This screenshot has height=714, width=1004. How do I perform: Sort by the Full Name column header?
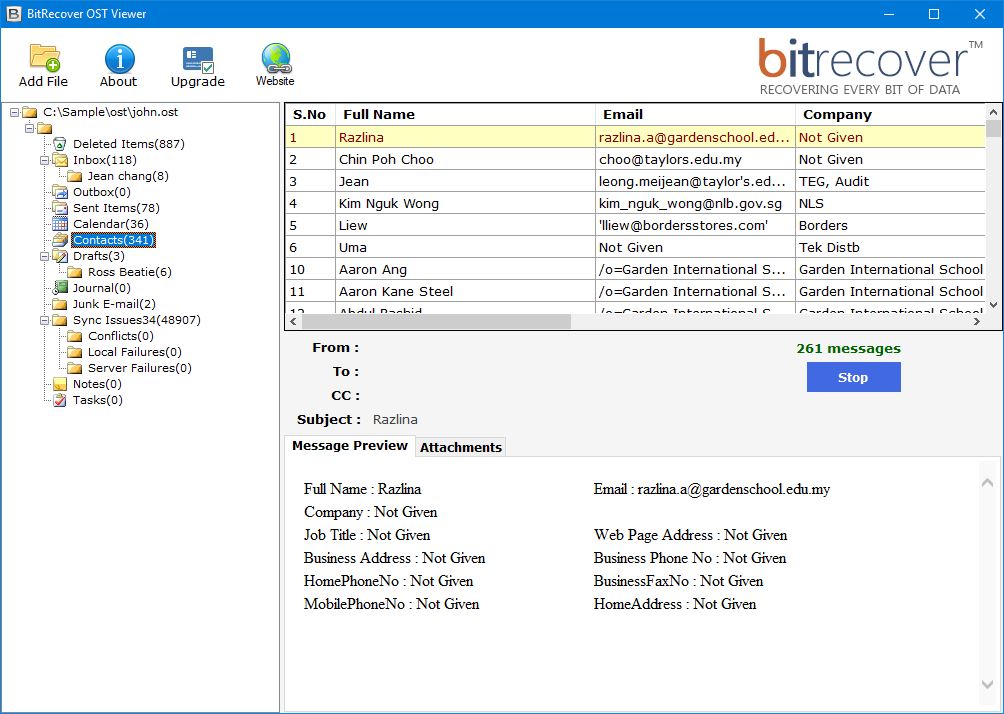[x=466, y=115]
